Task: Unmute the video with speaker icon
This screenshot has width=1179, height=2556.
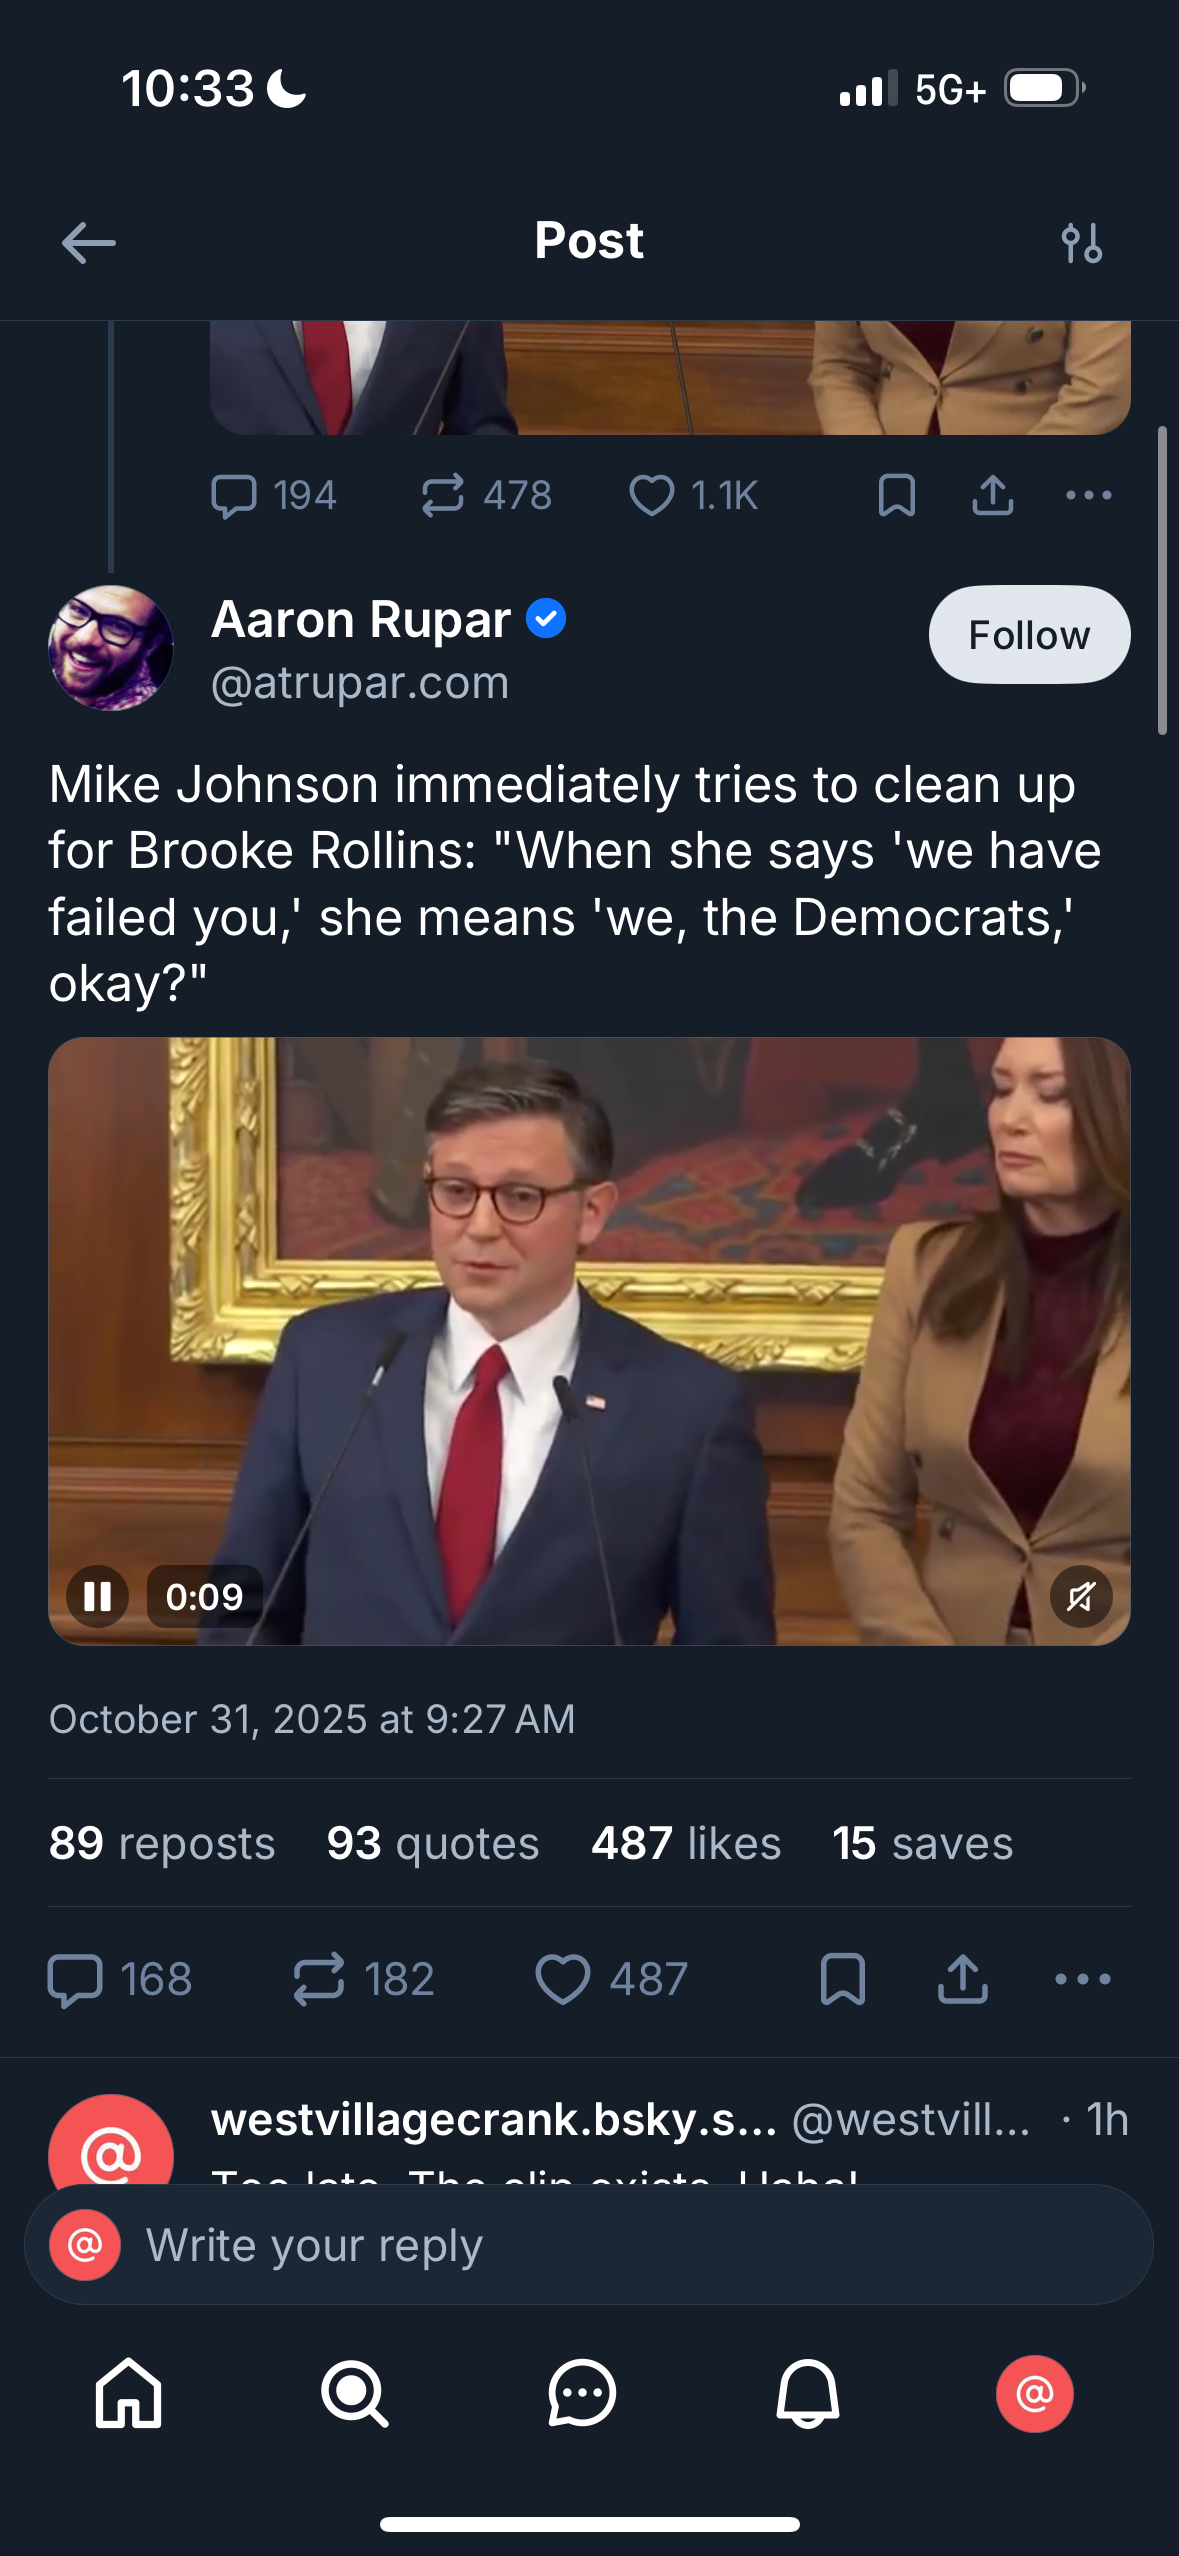Action: pyautogui.click(x=1080, y=1597)
